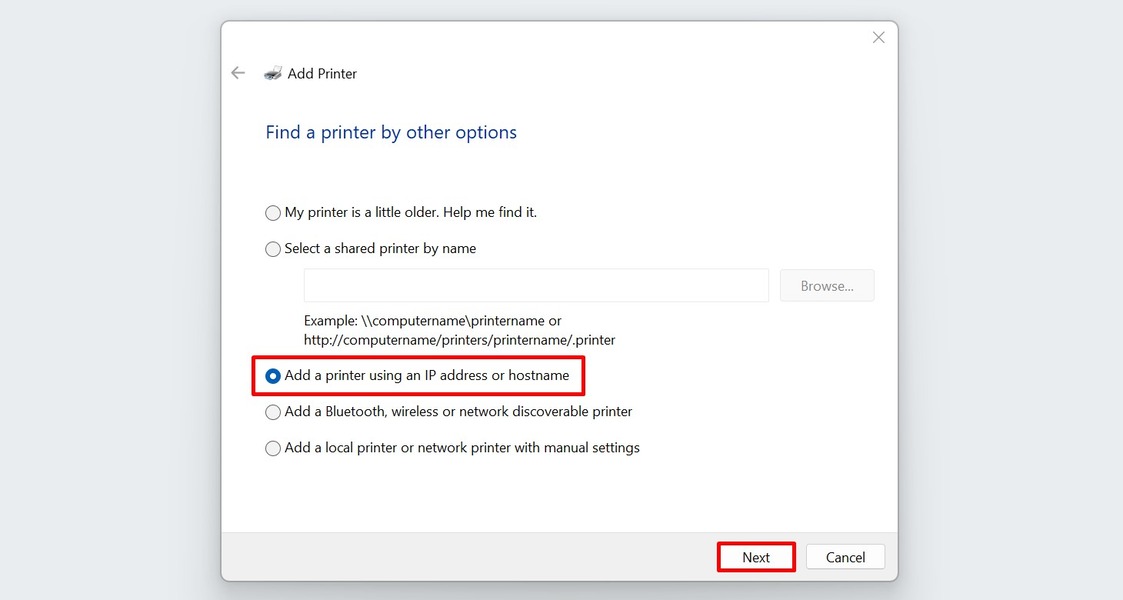Click the small printer image beside Add Printer
This screenshot has height=600, width=1123.
point(273,72)
